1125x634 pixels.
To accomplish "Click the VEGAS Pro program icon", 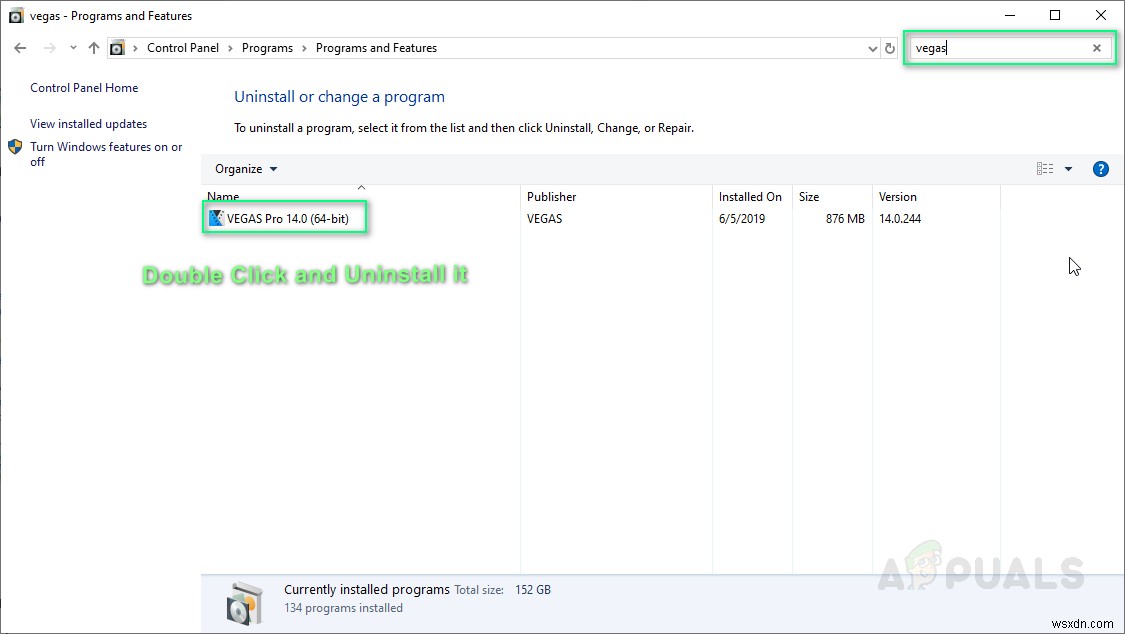I will [x=216, y=218].
